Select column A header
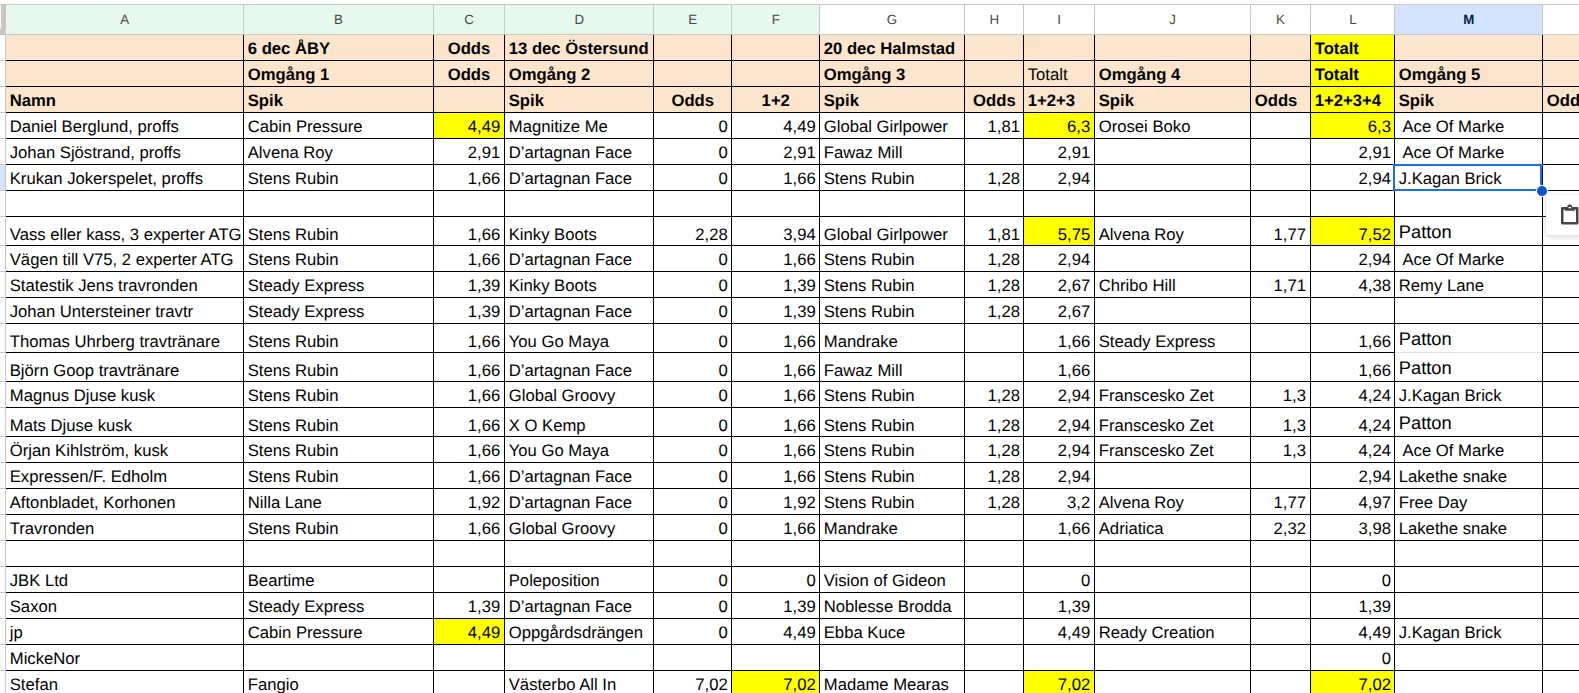1579x693 pixels. (124, 19)
